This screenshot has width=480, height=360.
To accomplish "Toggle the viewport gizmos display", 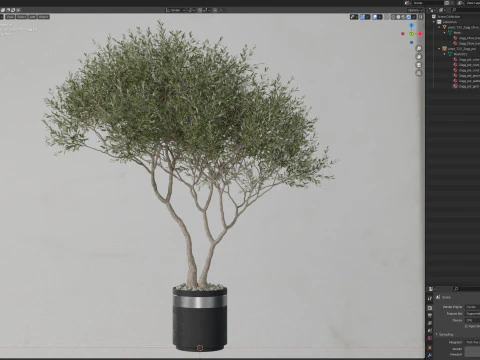I will 362,17.
